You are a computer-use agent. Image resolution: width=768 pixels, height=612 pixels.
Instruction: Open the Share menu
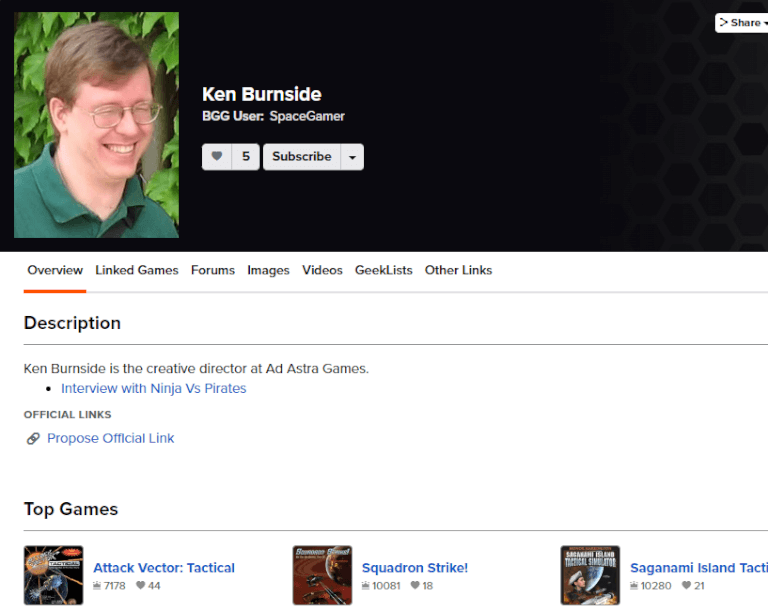(x=742, y=23)
